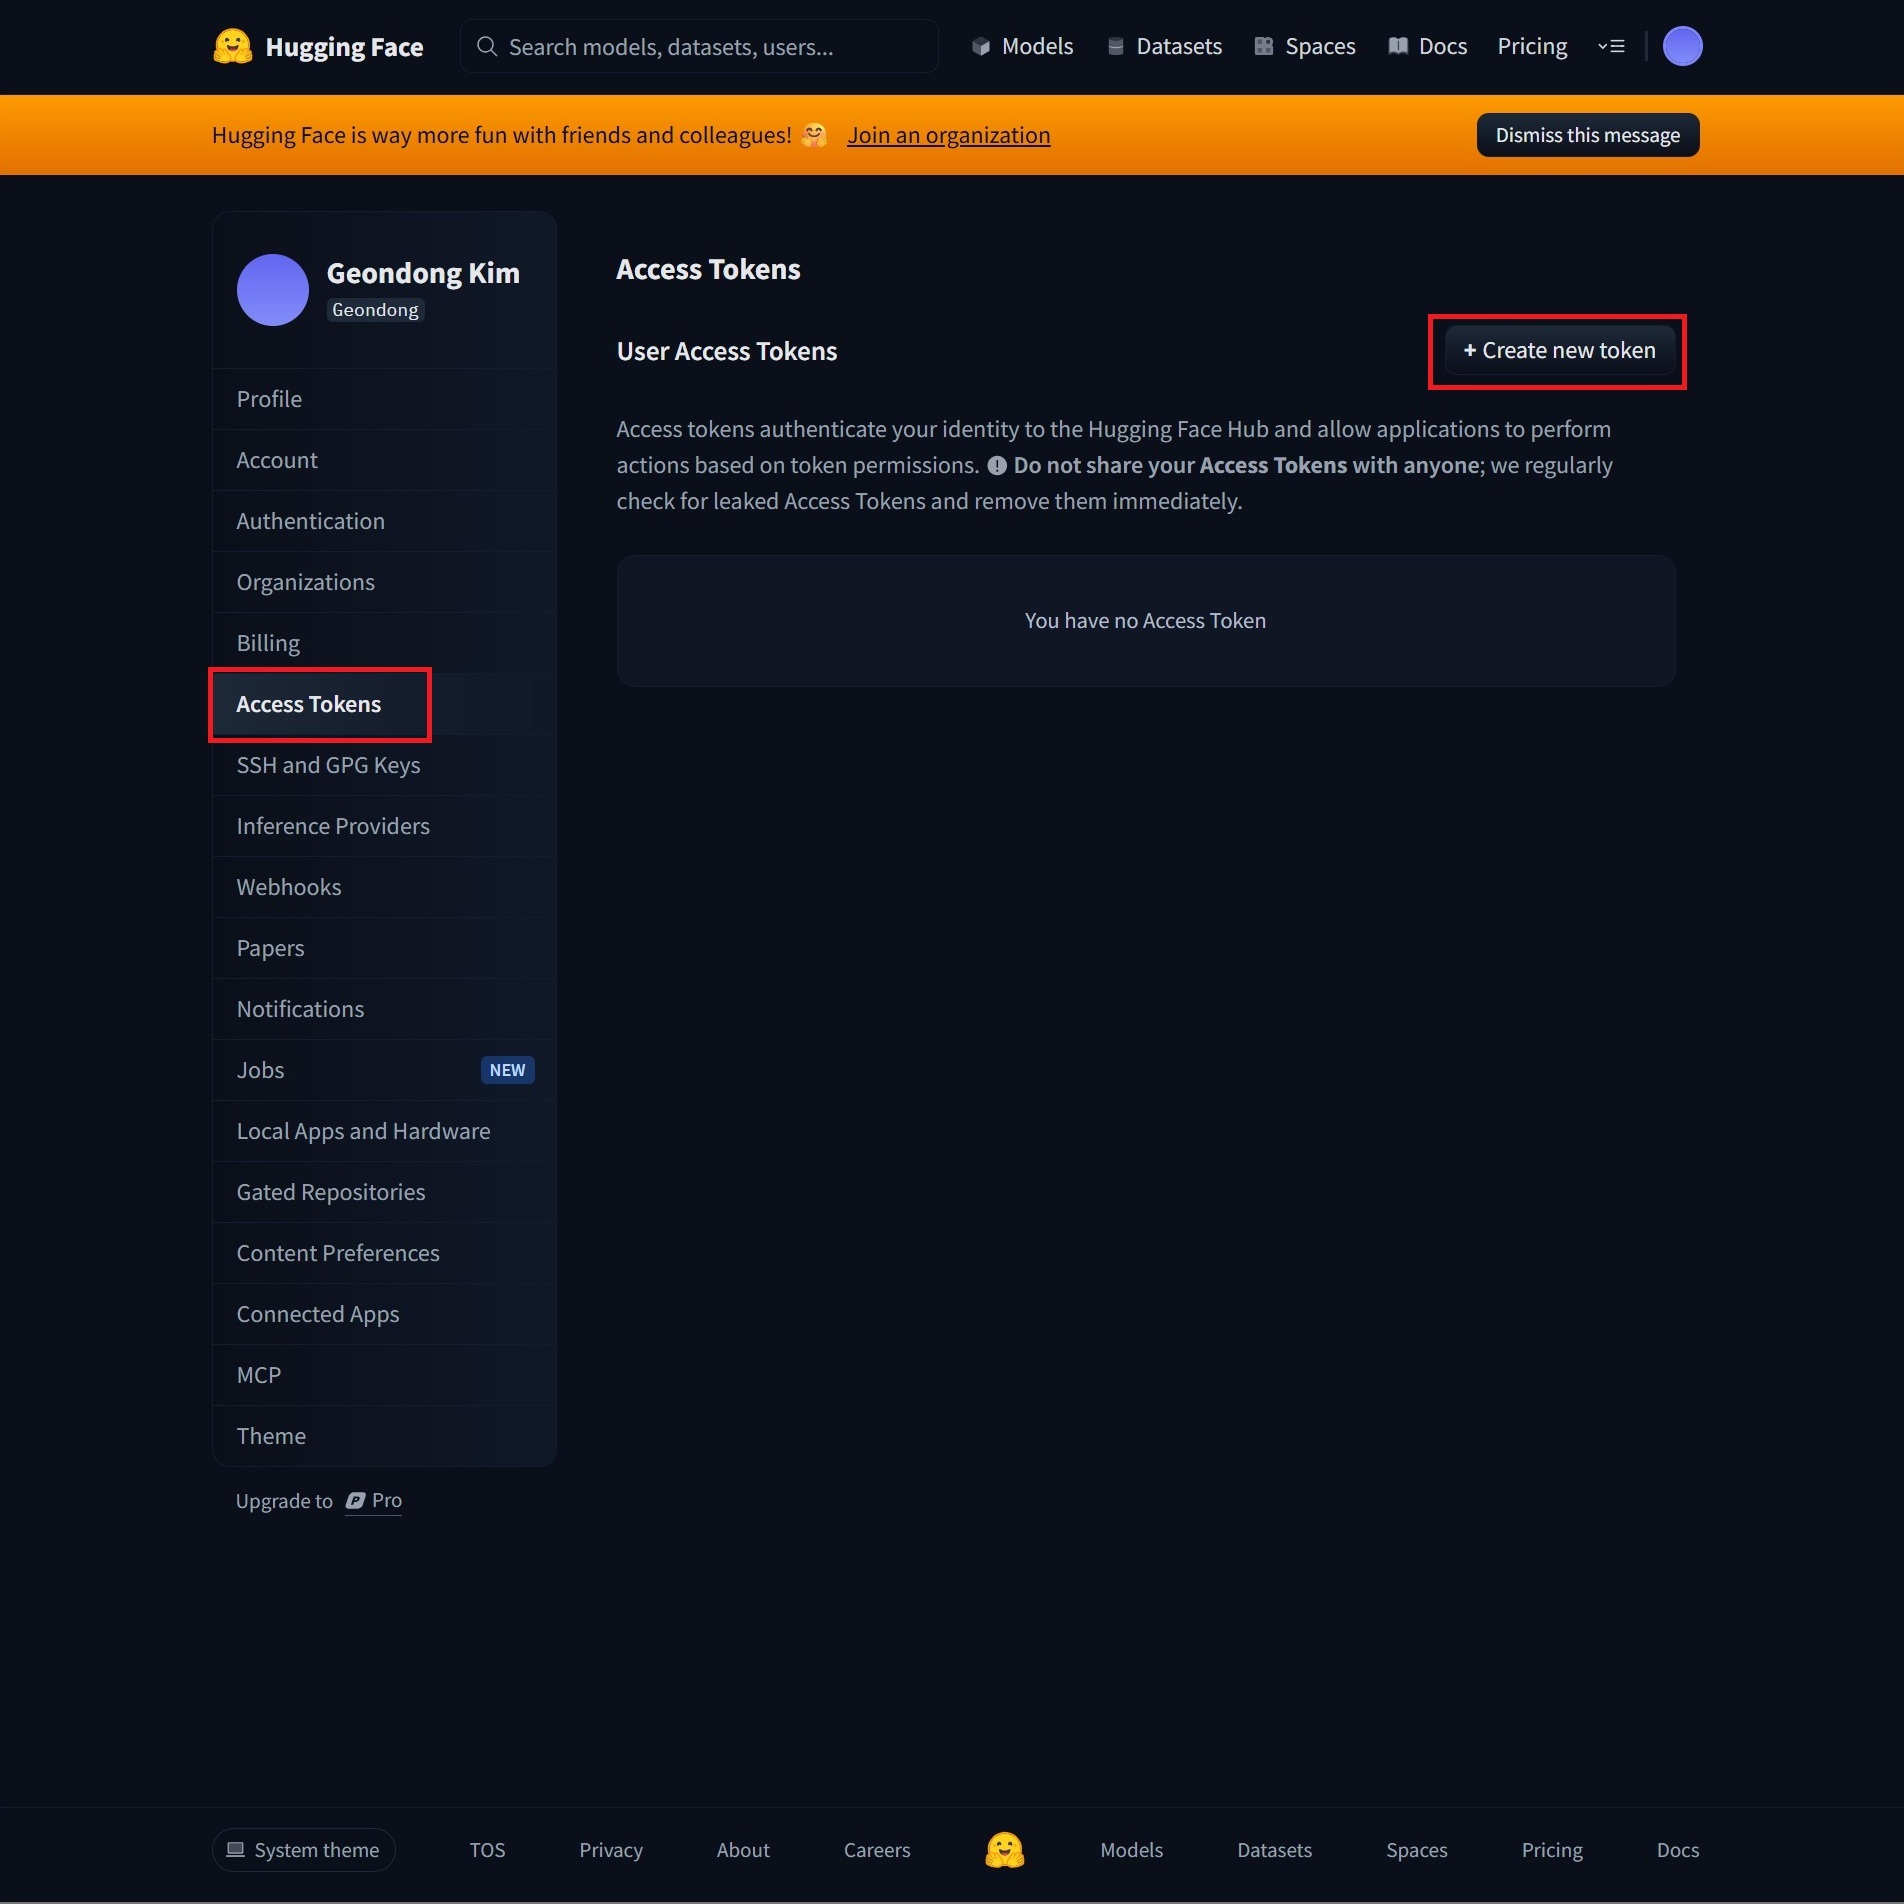Open the footer Datasets link
This screenshot has width=1904, height=1904.
1274,1850
